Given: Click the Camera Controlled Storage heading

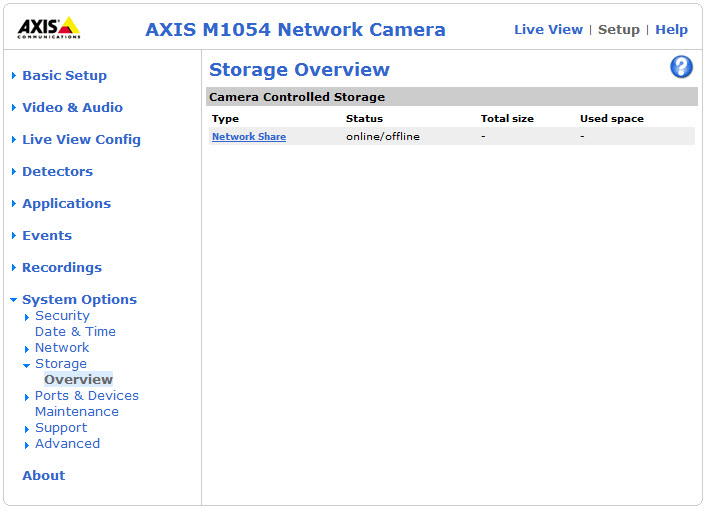Looking at the screenshot, I should 297,97.
